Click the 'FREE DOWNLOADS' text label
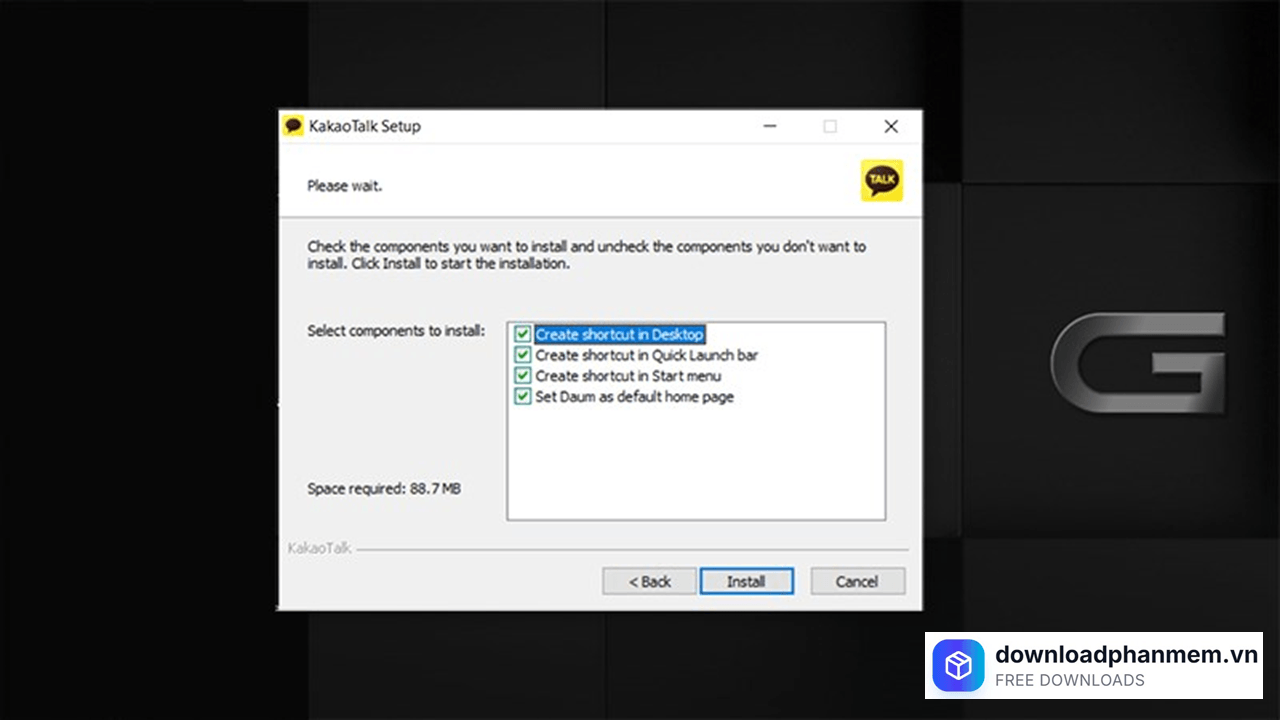Screen dimensions: 1280x720 coord(1070,679)
